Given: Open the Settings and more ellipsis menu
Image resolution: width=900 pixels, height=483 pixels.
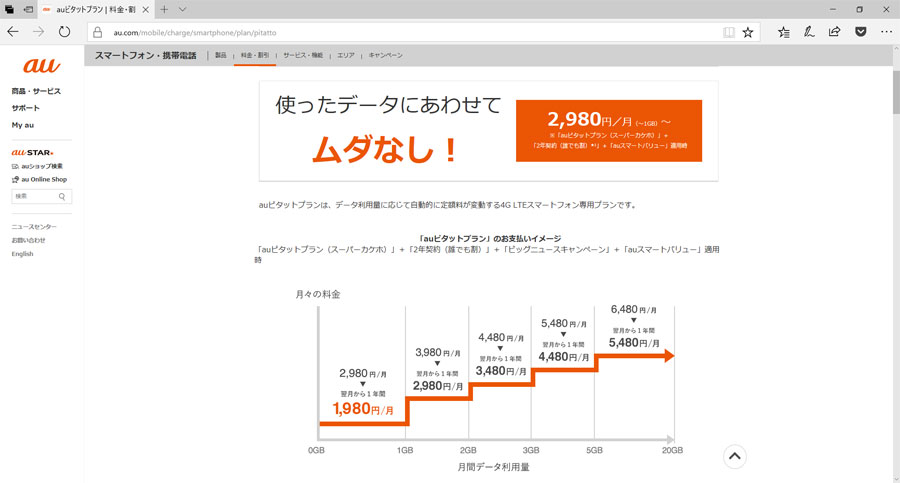Looking at the screenshot, I should coord(886,32).
